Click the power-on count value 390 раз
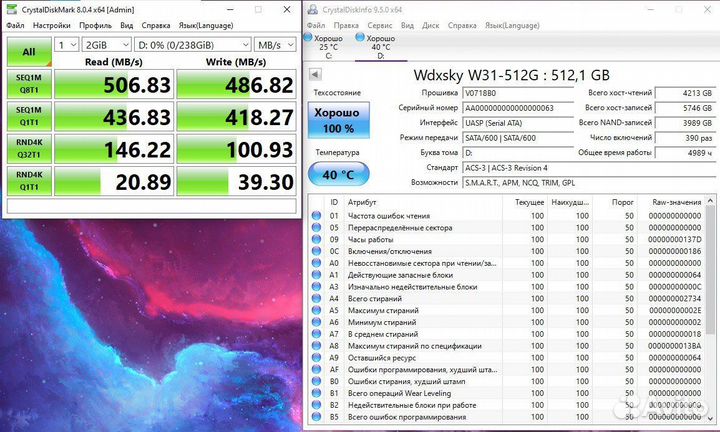720x432 pixels. tap(685, 138)
